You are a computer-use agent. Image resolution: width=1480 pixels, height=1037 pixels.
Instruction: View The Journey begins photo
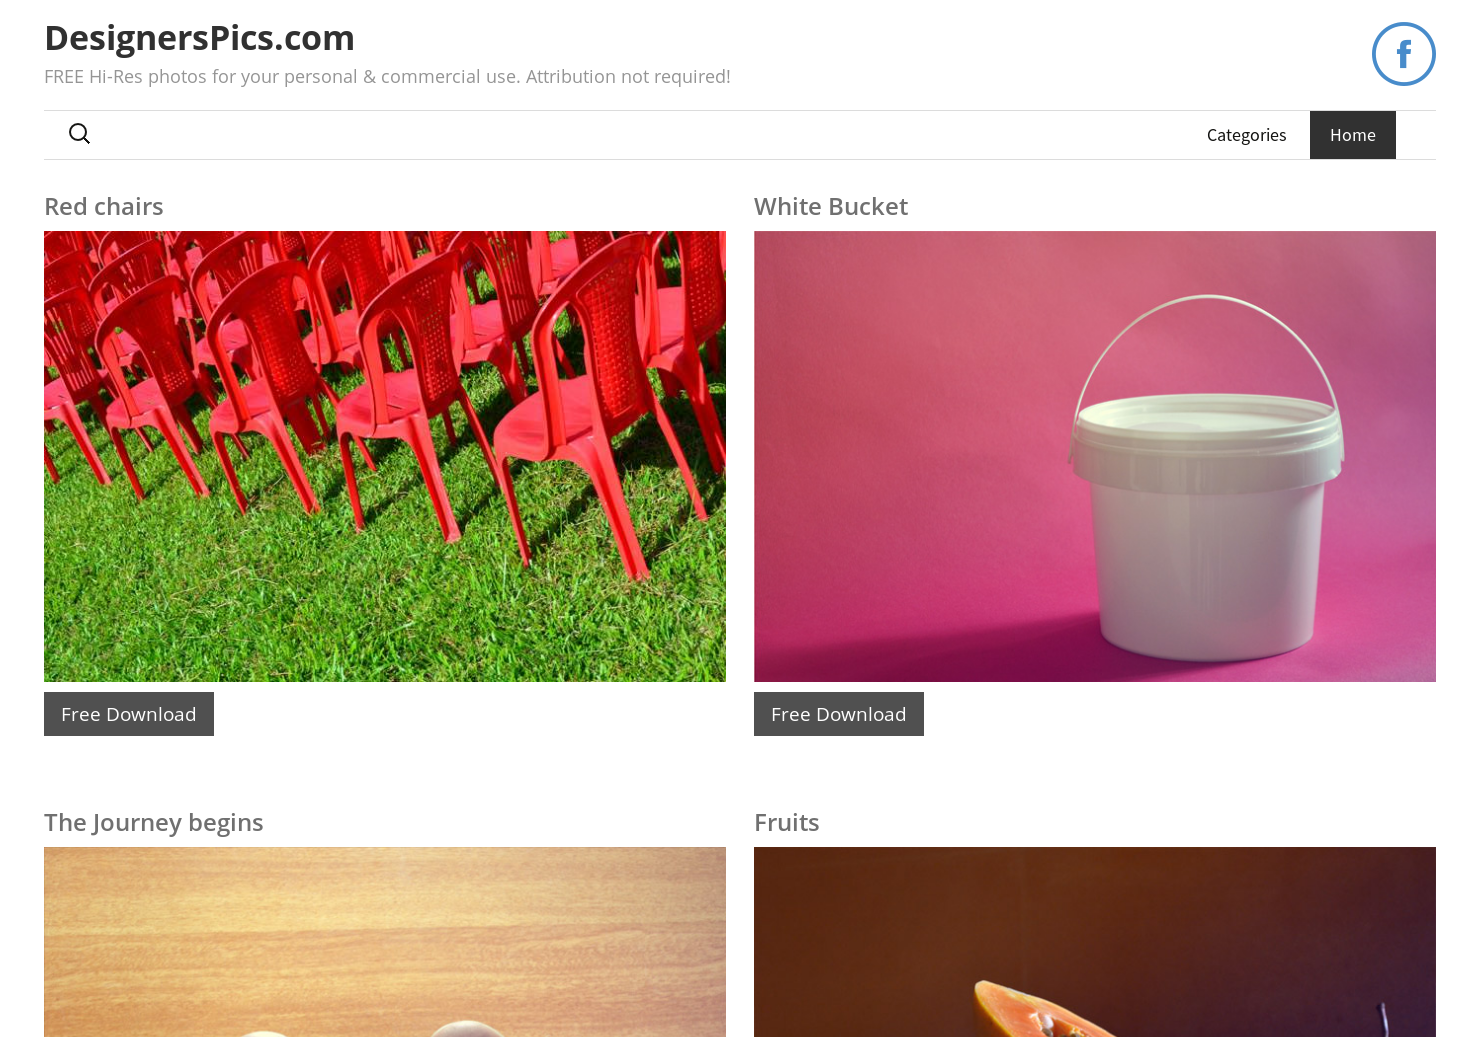(385, 942)
